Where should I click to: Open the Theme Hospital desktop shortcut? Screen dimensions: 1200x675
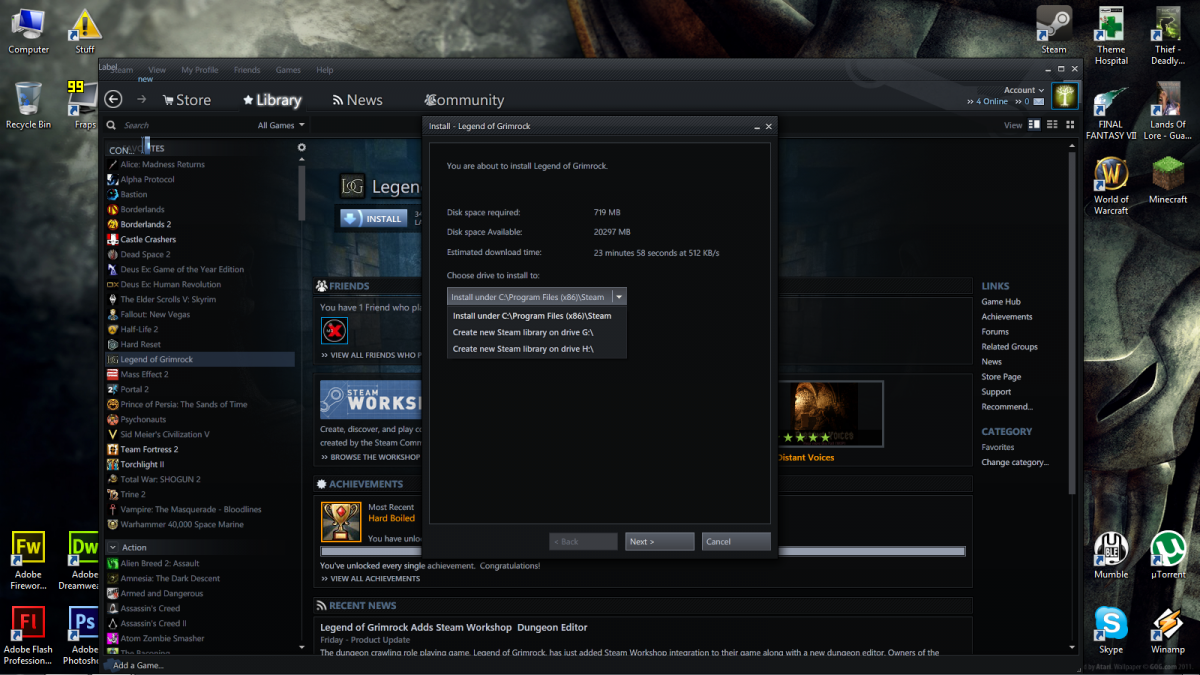pyautogui.click(x=1111, y=36)
